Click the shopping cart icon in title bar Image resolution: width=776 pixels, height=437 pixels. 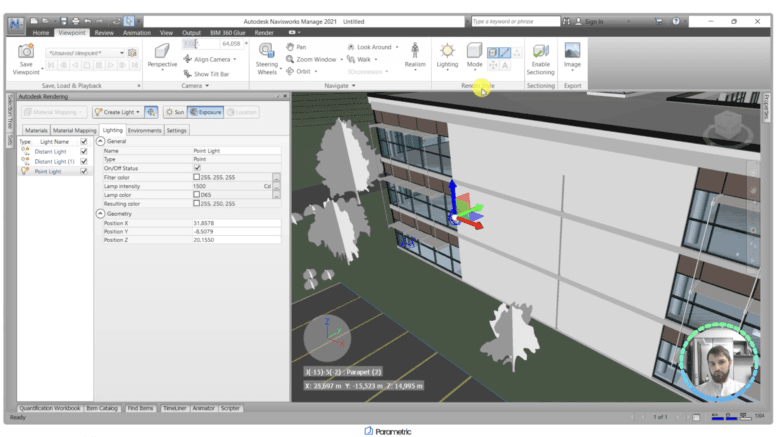pyautogui.click(x=659, y=21)
